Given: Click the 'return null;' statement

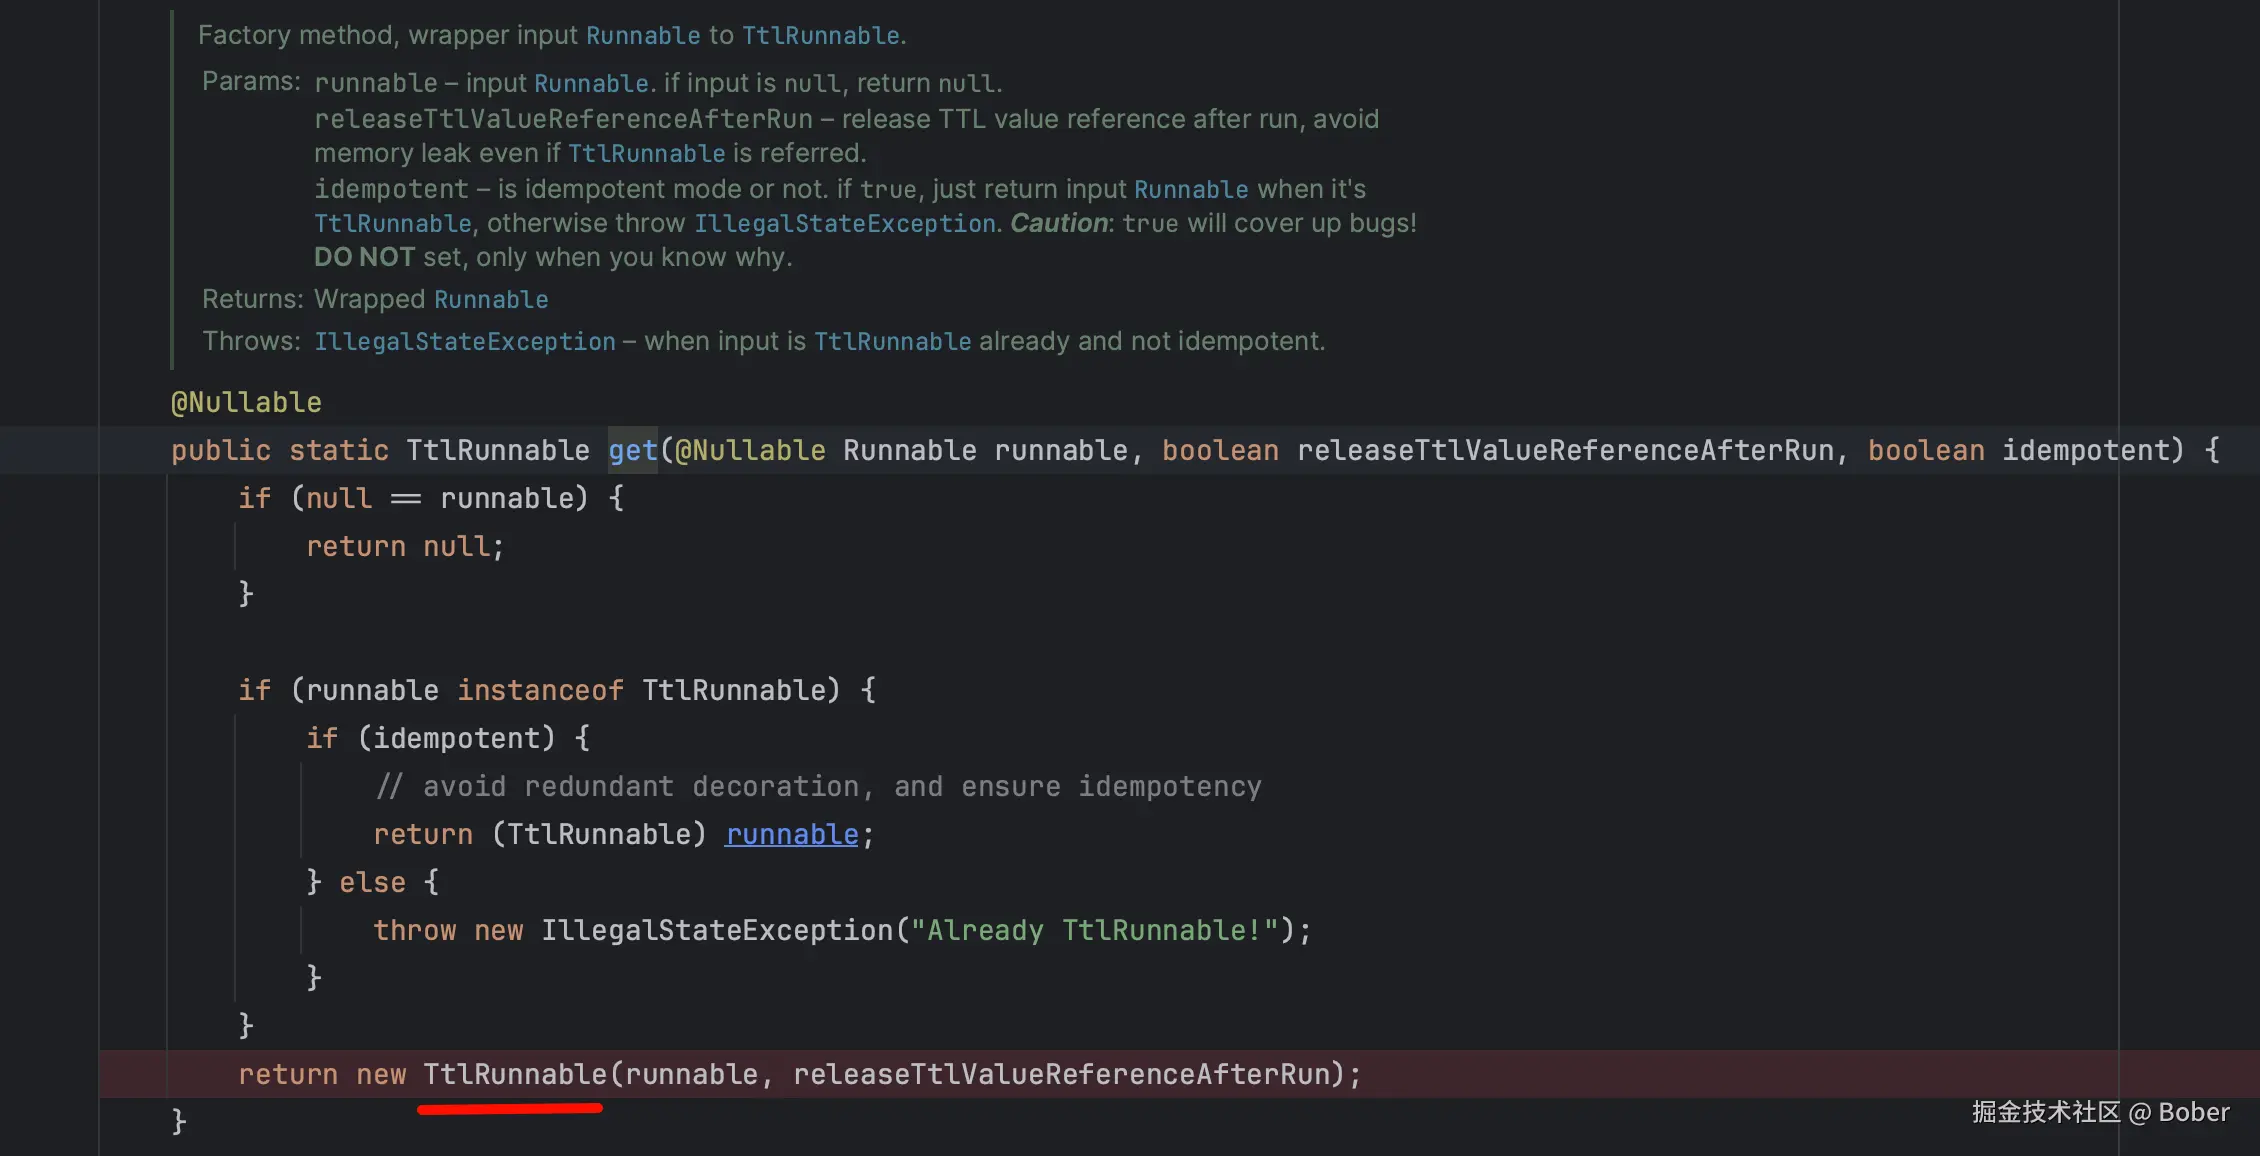Looking at the screenshot, I should click(x=404, y=547).
